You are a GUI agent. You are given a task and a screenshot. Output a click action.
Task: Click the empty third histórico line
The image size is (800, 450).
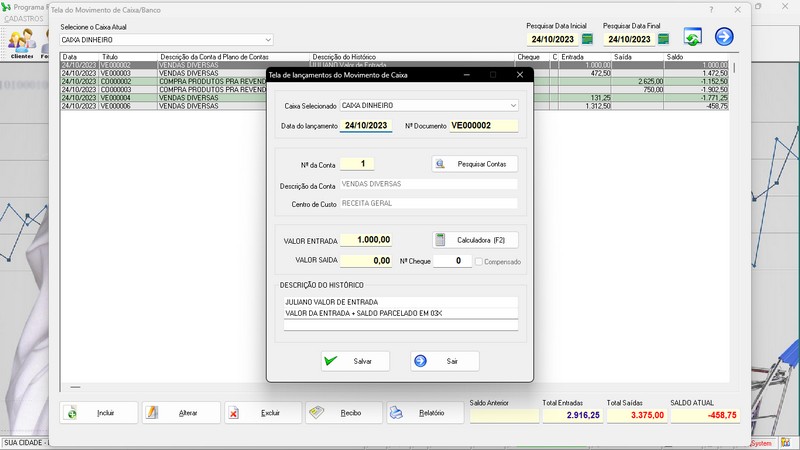(401, 325)
